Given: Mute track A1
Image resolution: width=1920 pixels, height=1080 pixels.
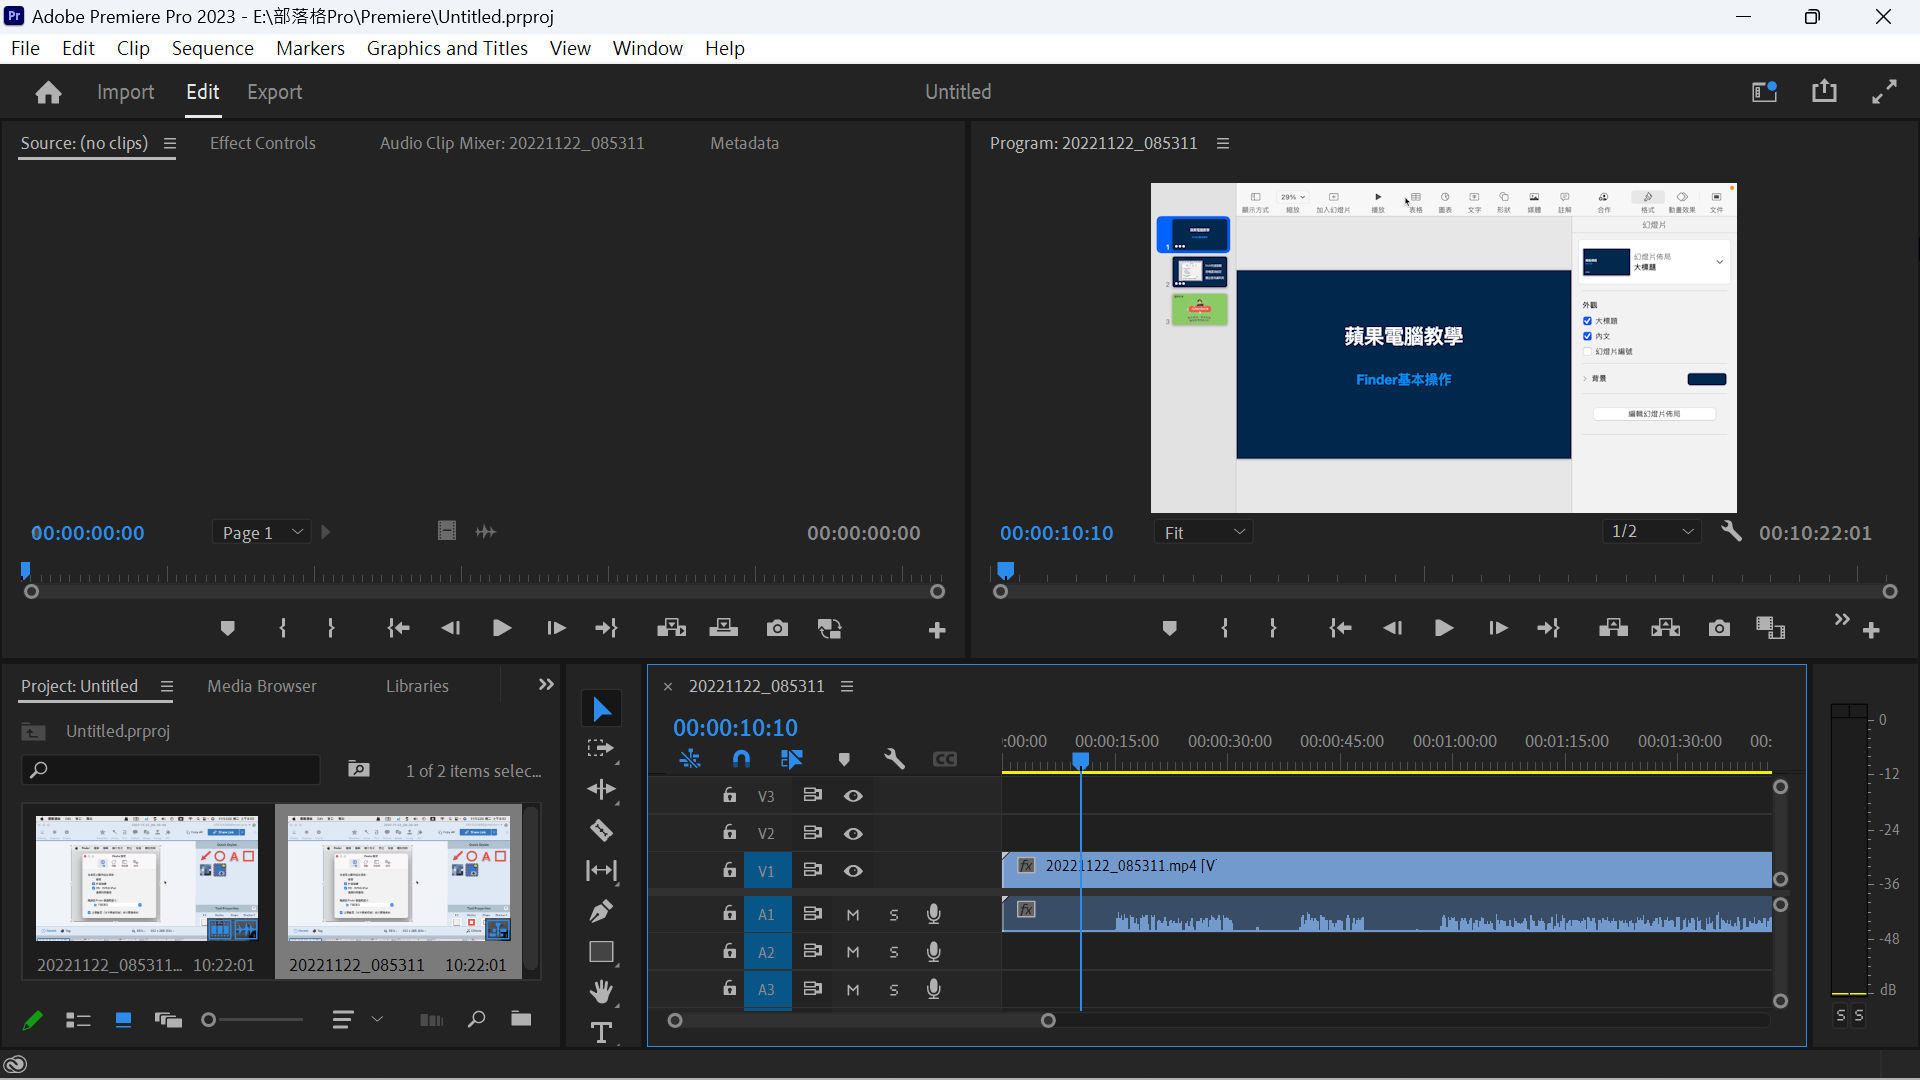Looking at the screenshot, I should 853,914.
